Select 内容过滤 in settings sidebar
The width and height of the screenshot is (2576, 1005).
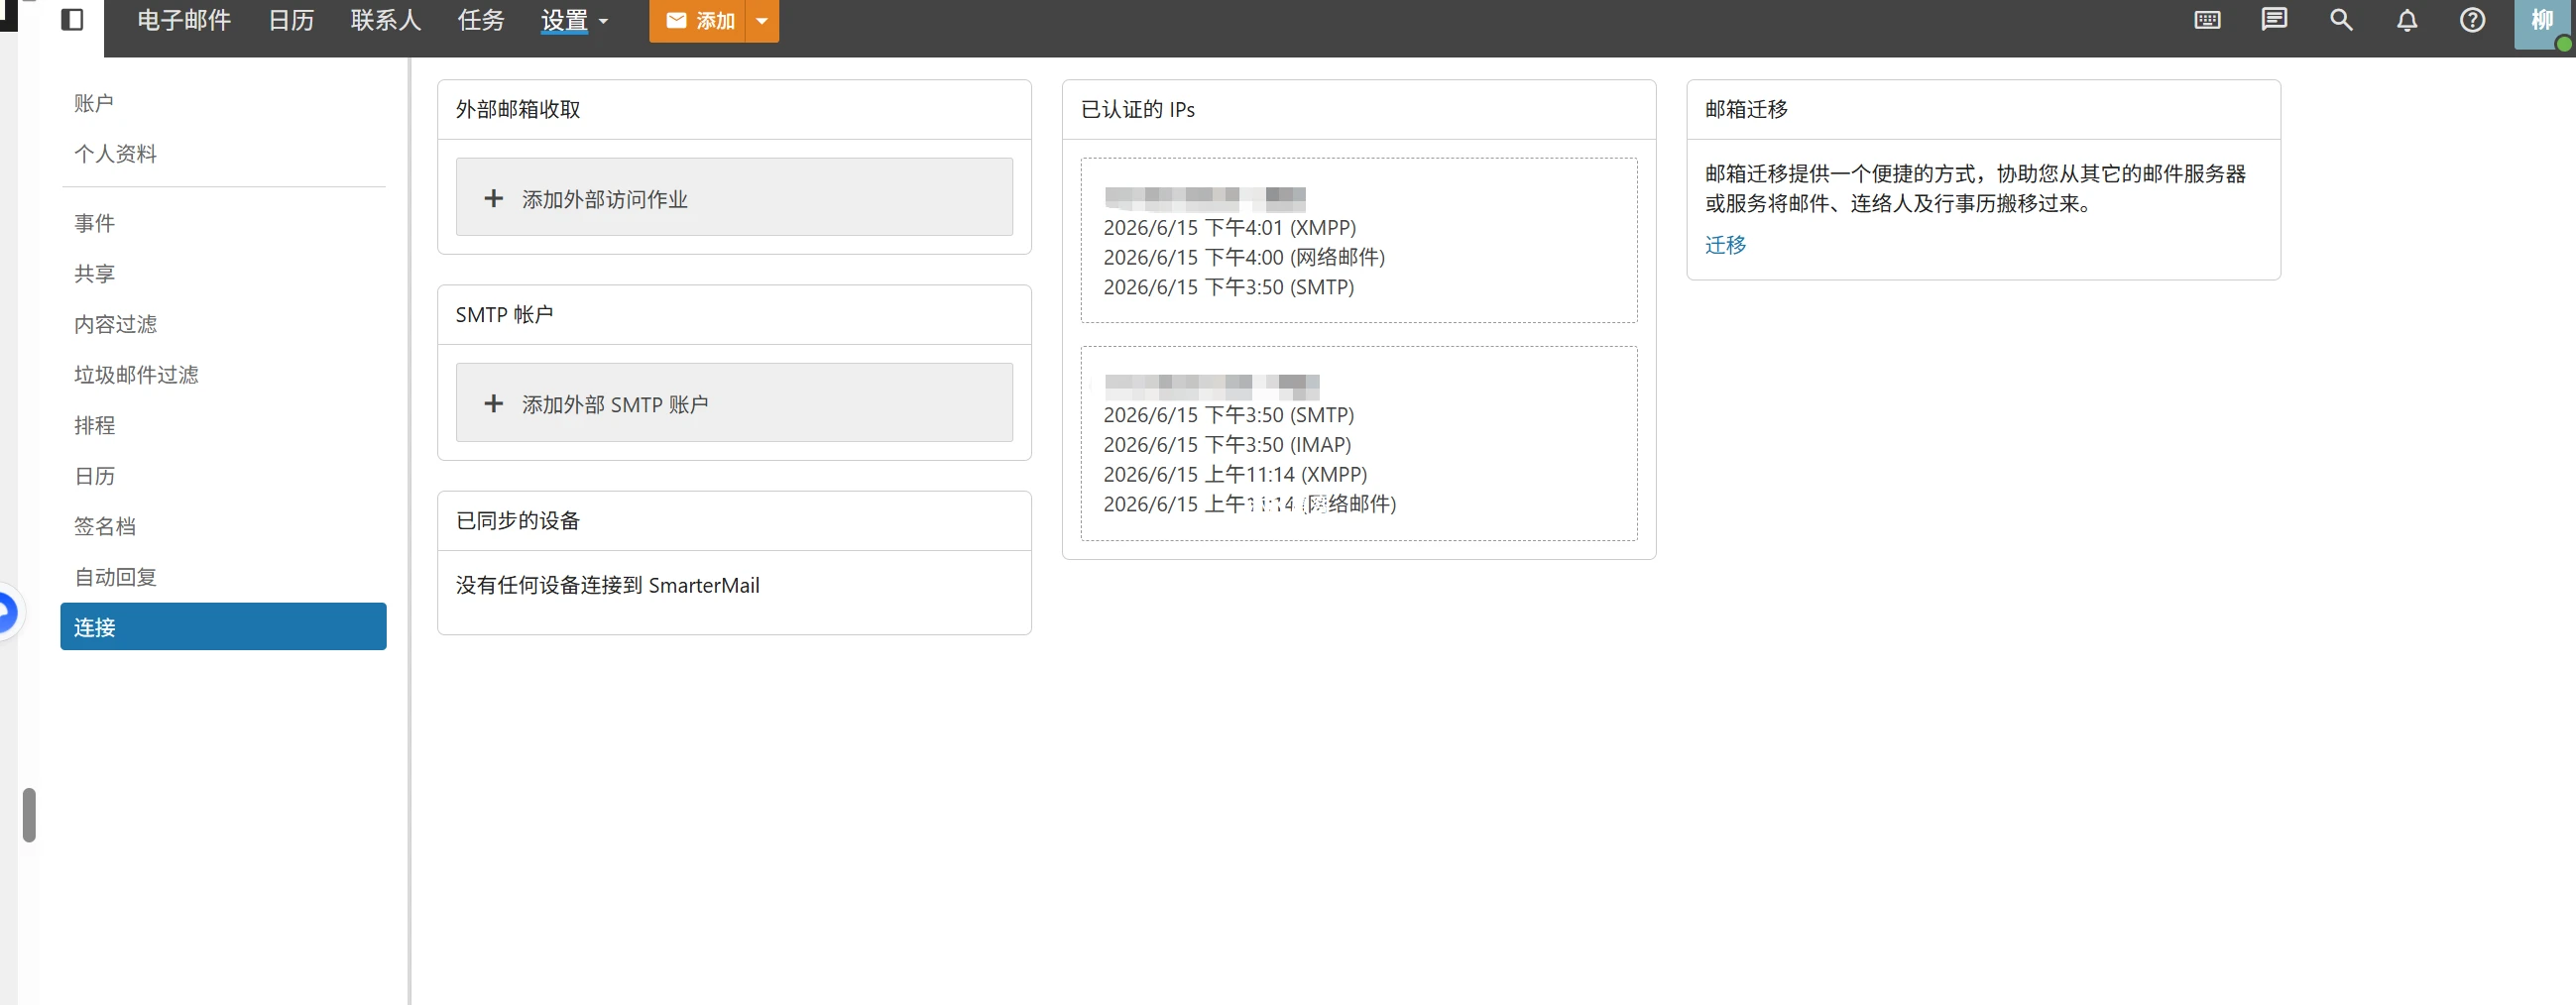click(115, 324)
